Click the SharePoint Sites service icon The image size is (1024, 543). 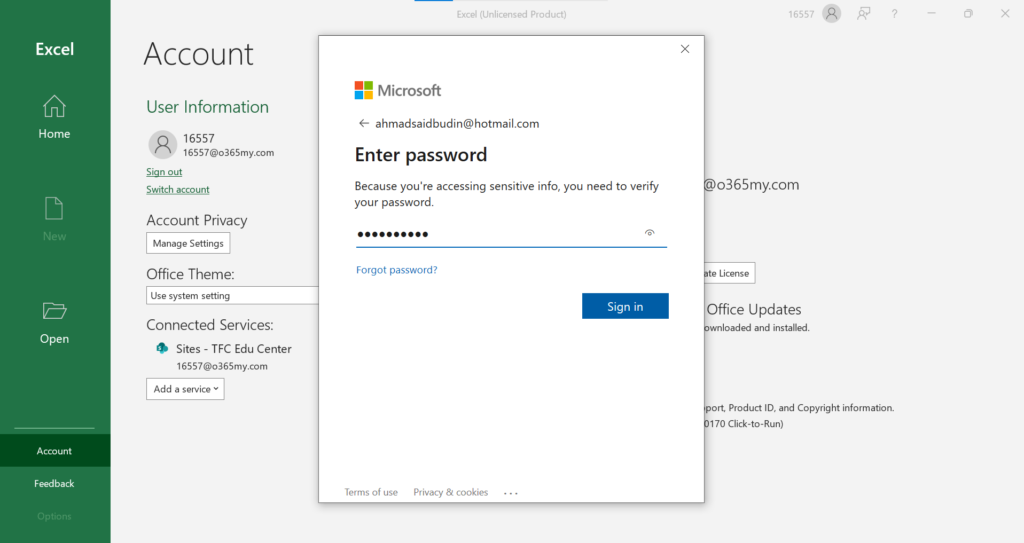[162, 348]
